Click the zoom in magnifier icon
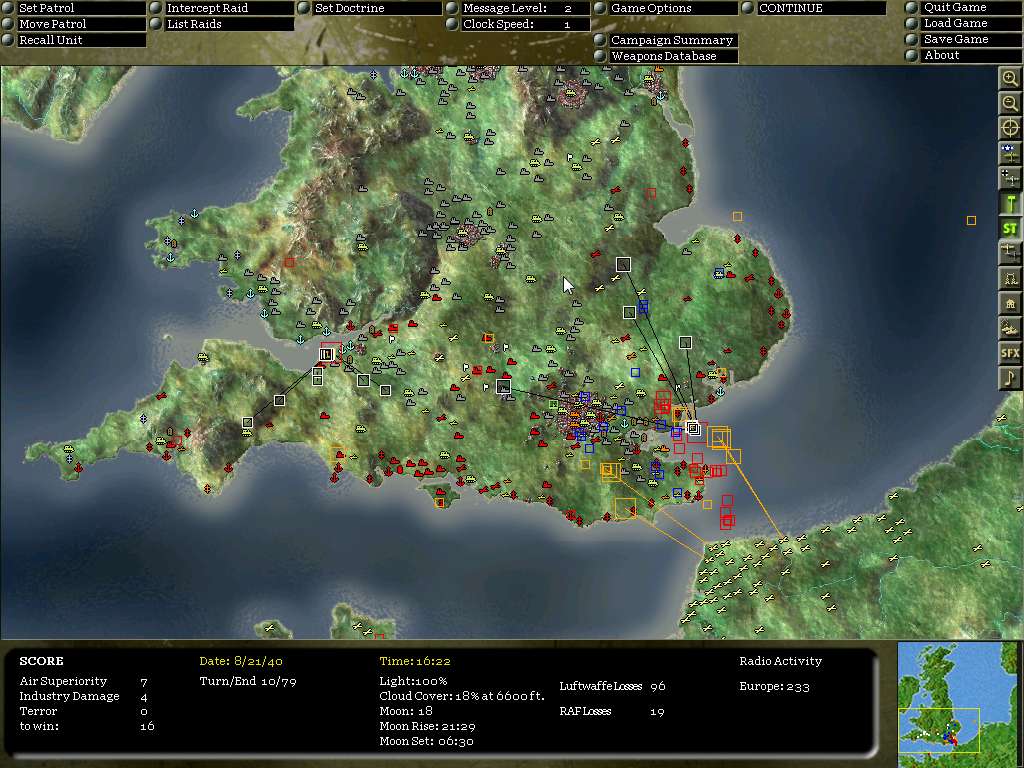 [x=1010, y=78]
